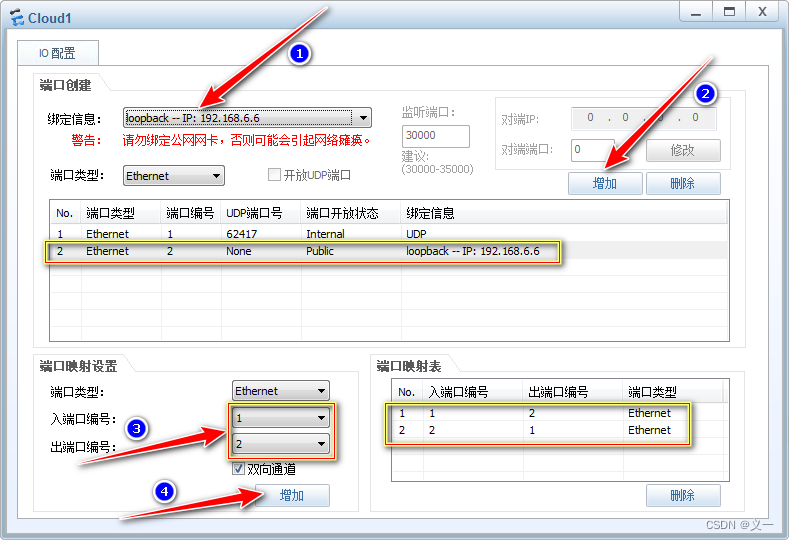Select port row 2 with Public status

(x=389, y=251)
